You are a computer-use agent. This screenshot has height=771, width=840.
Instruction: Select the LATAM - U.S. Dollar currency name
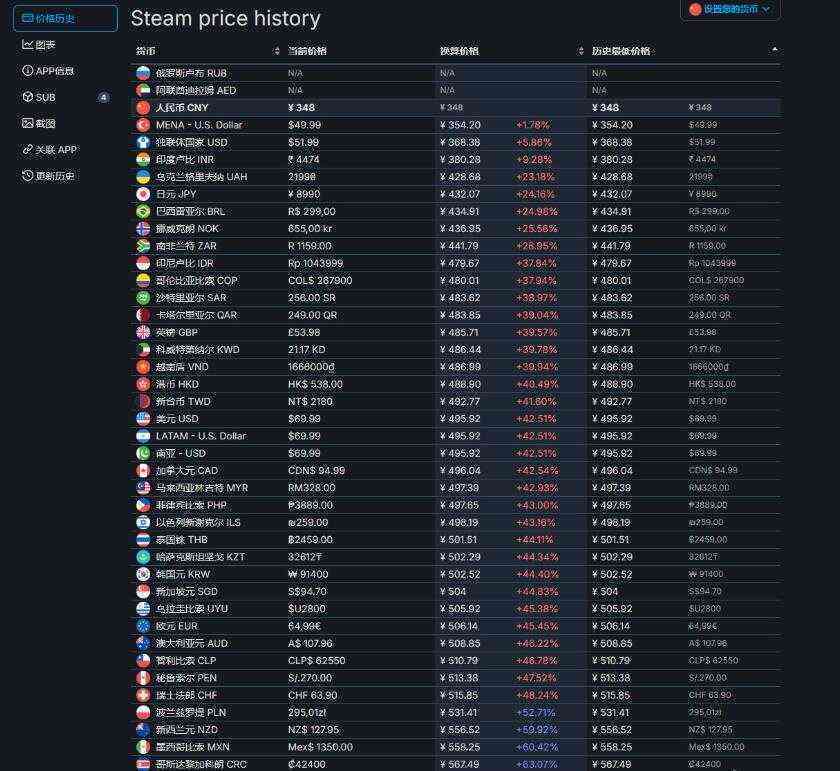(x=201, y=436)
